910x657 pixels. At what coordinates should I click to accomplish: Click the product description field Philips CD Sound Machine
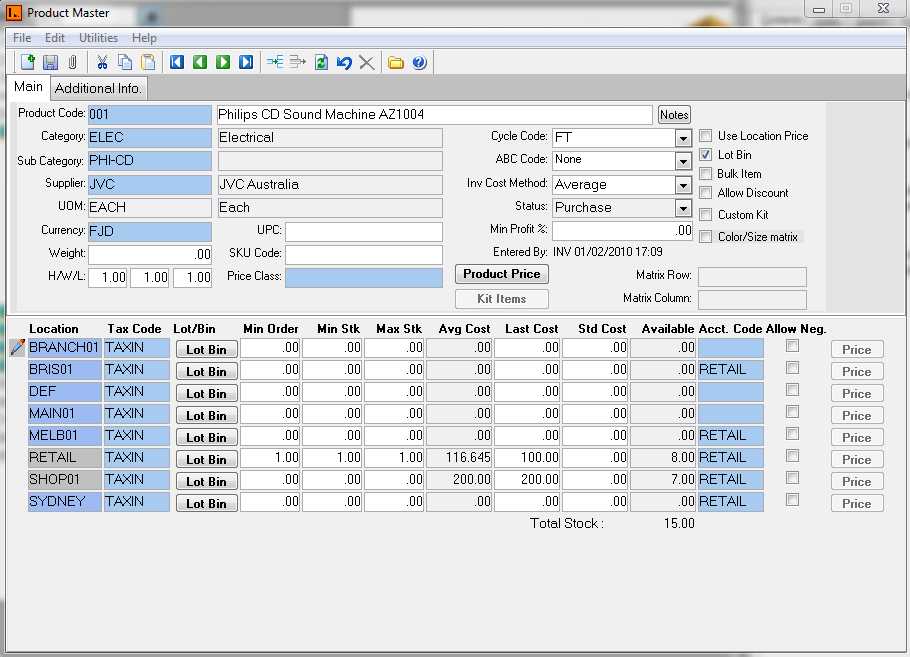point(435,114)
